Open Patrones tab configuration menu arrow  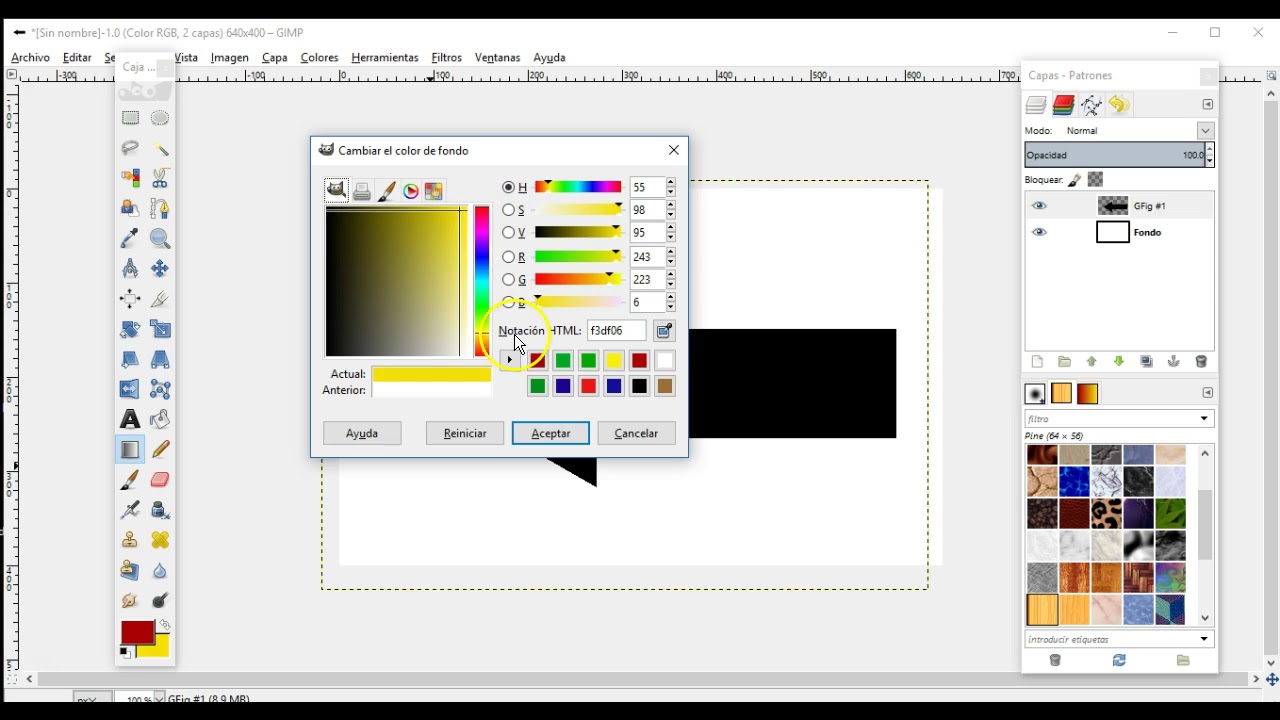1208,393
